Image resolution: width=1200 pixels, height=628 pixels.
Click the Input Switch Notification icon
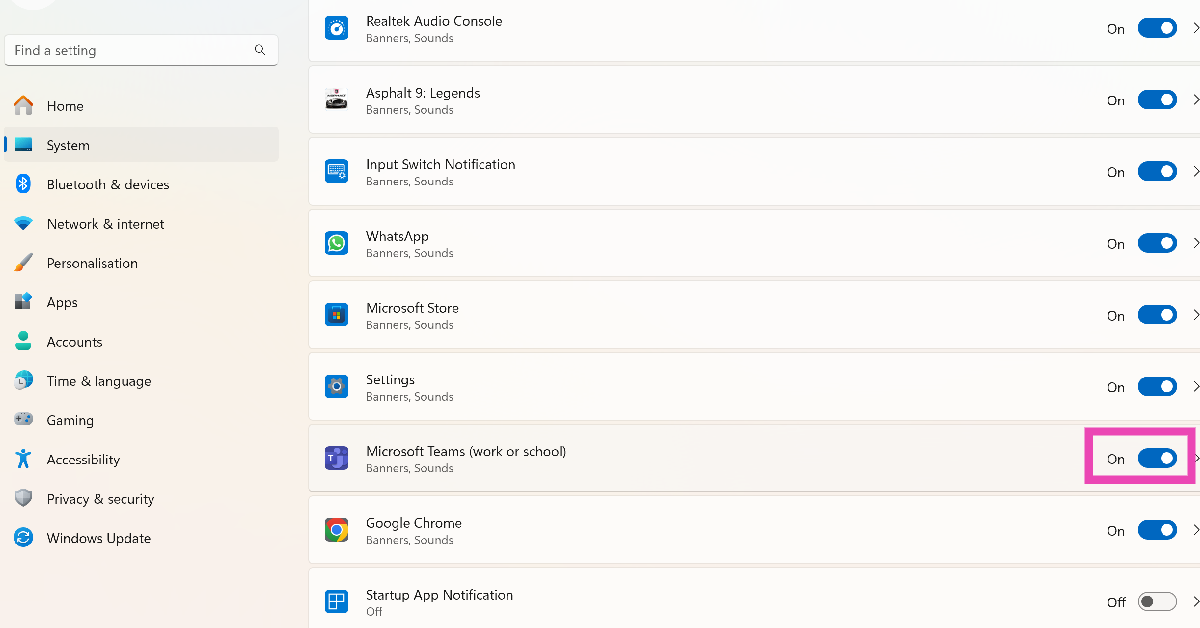[336, 172]
